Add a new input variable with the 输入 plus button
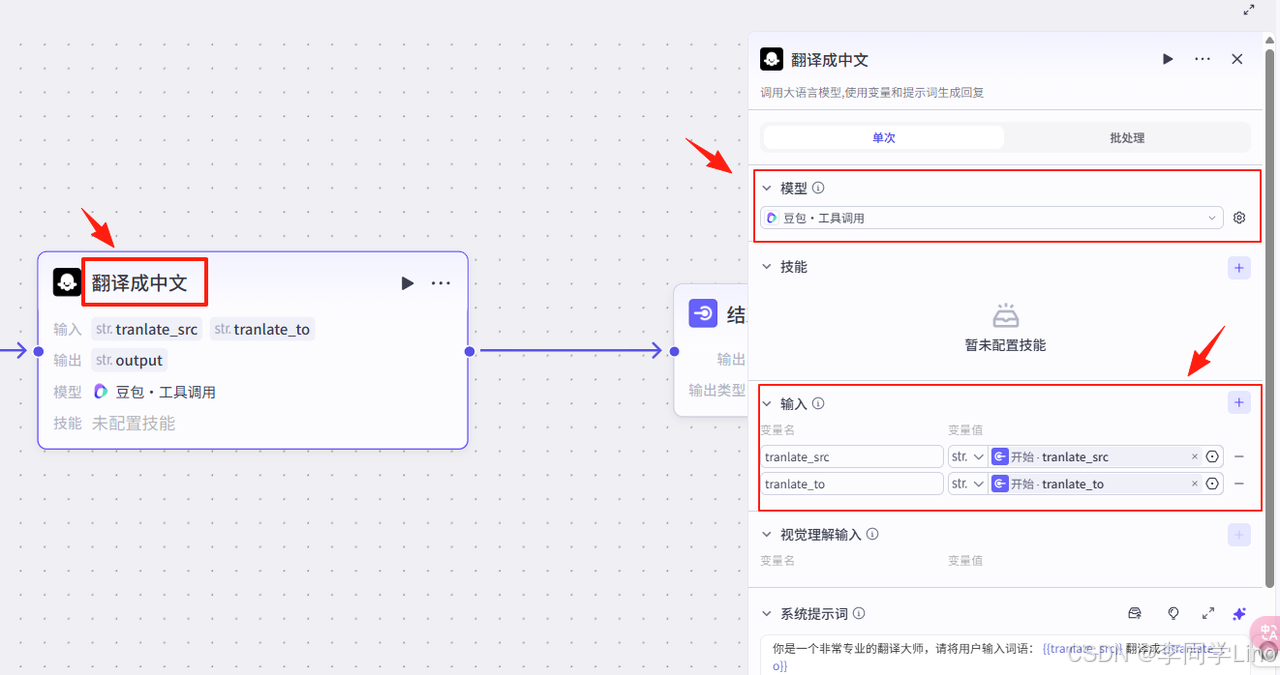The width and height of the screenshot is (1280, 675). (x=1239, y=402)
